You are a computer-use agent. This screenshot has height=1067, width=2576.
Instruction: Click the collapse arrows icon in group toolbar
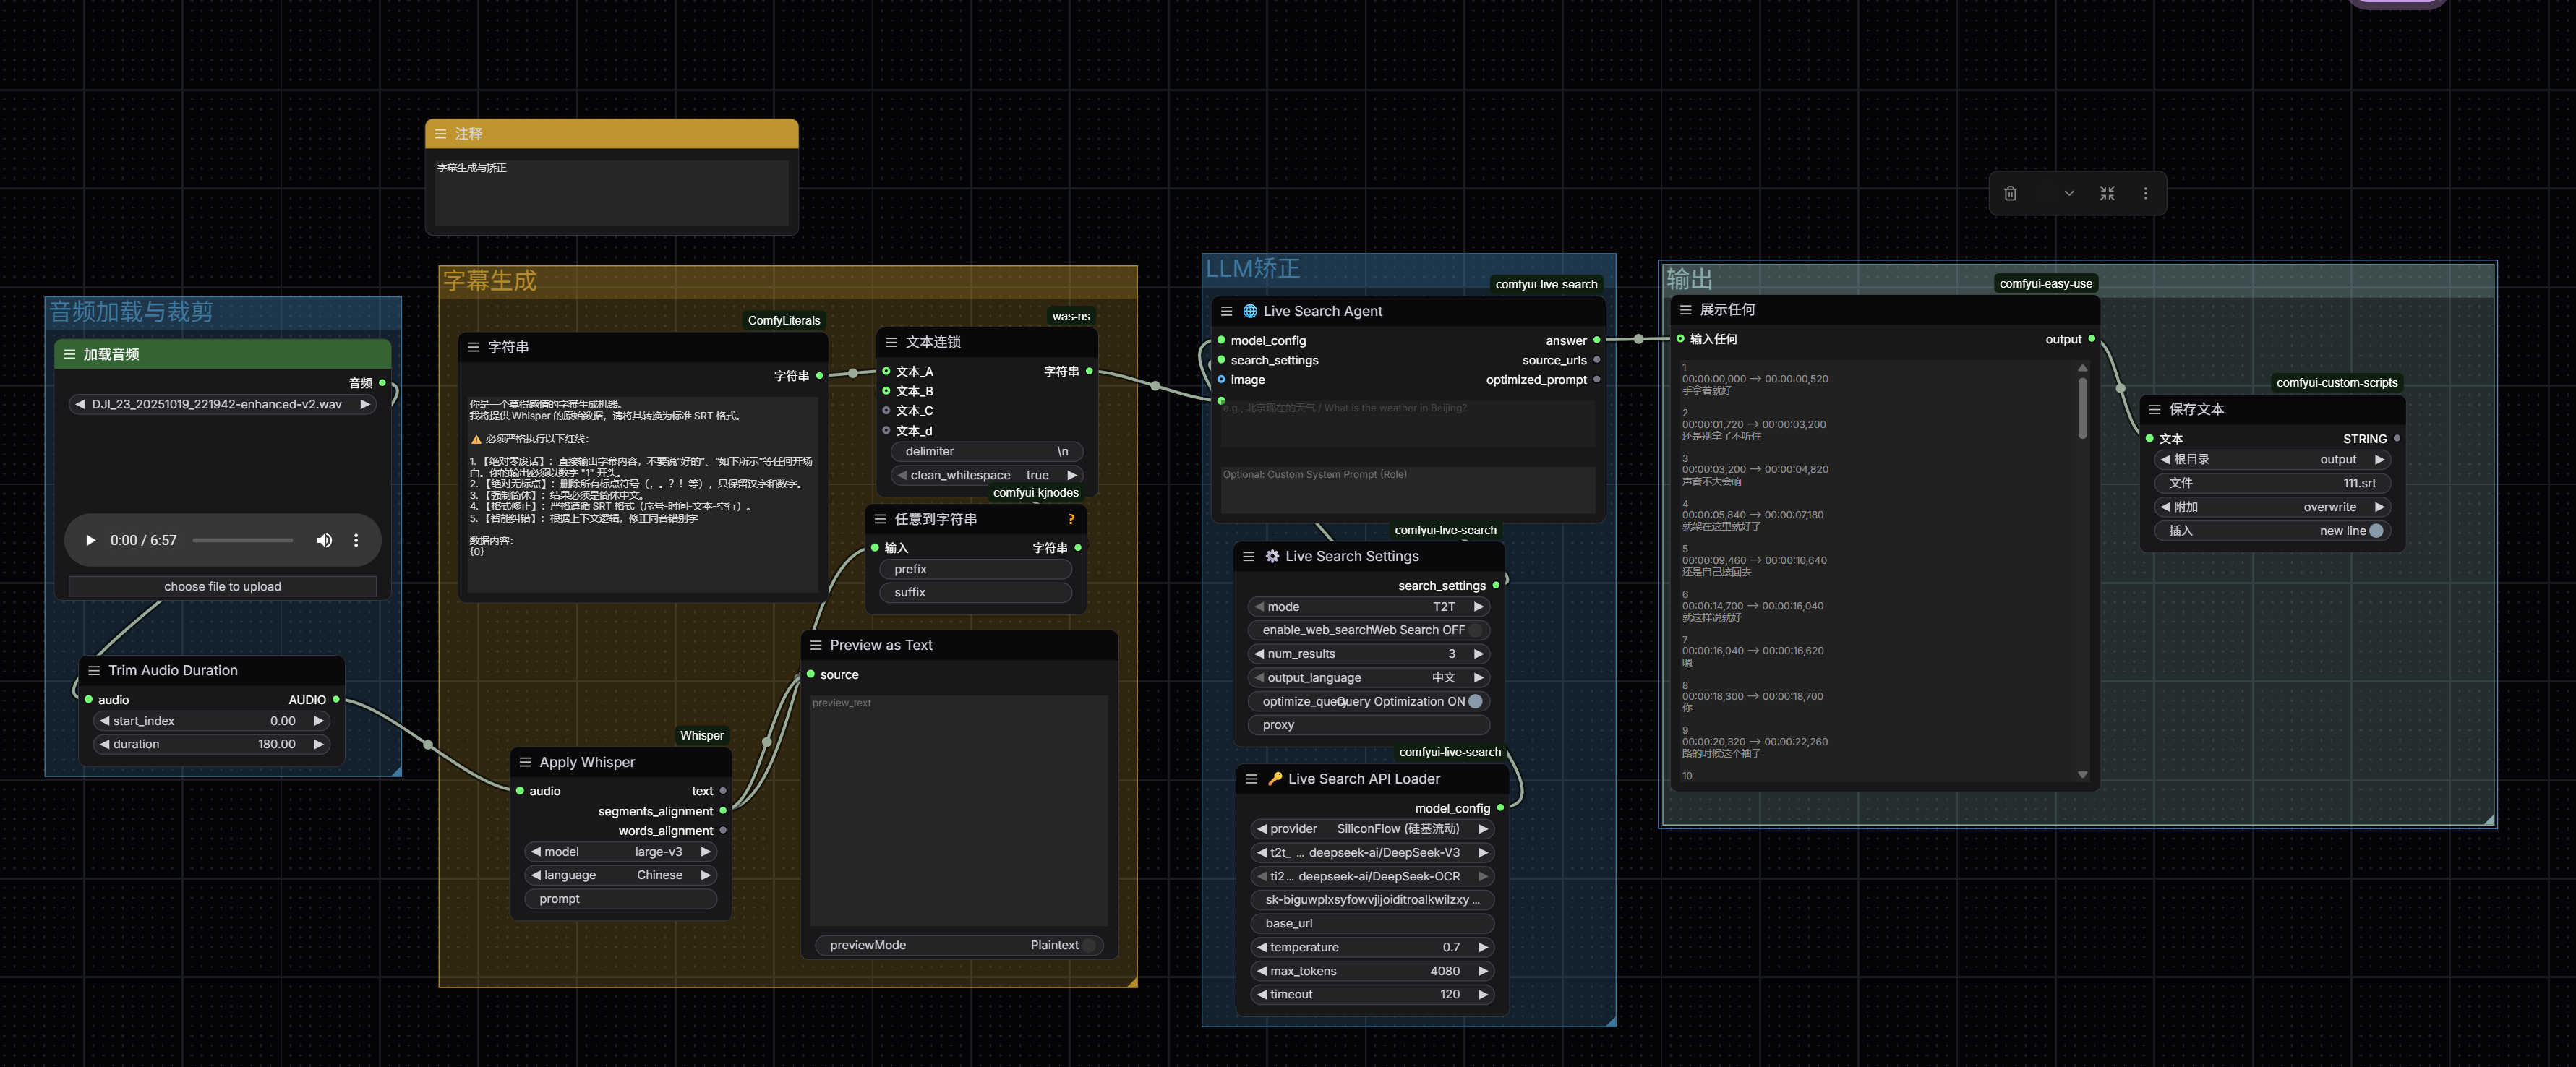click(x=2107, y=193)
